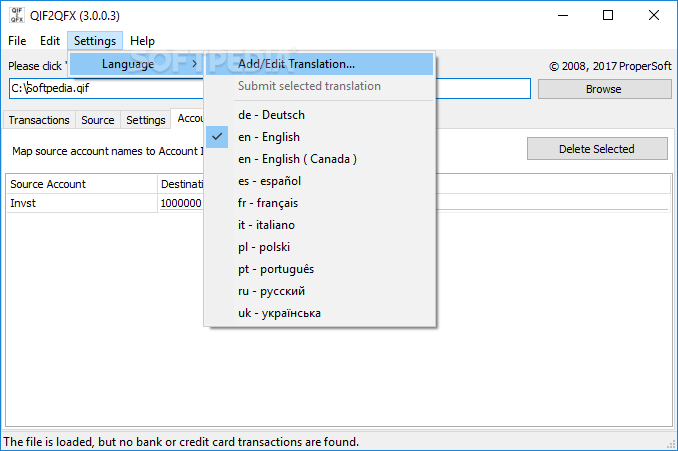Select the checked en - English language
This screenshot has height=451, width=678.
tap(320, 137)
